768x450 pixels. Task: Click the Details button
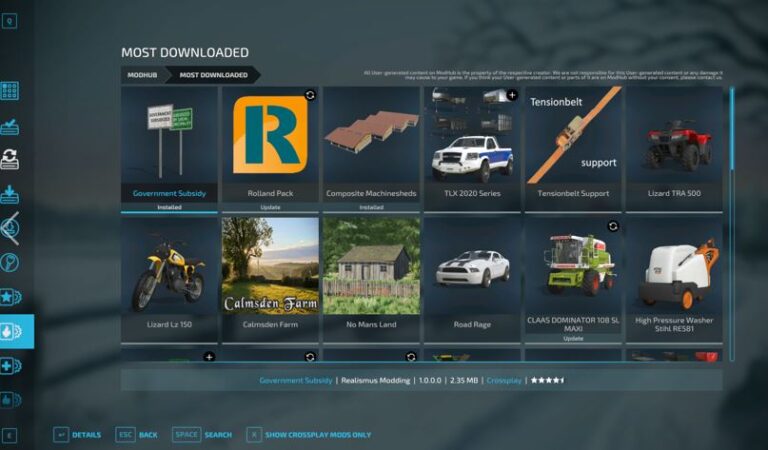point(77,435)
